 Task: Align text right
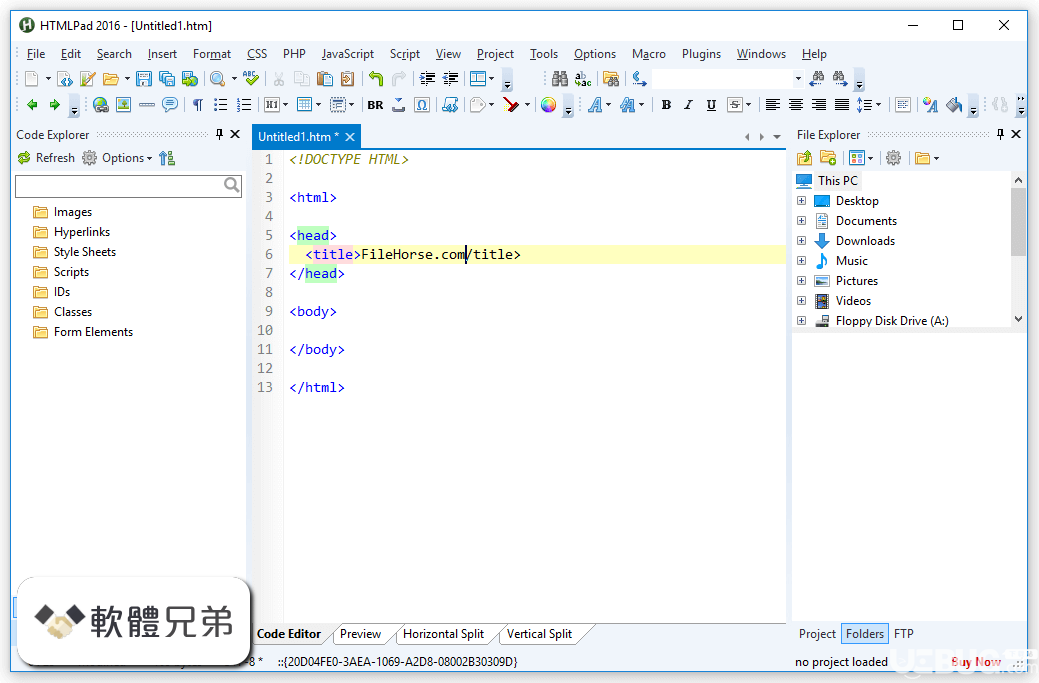click(x=819, y=105)
